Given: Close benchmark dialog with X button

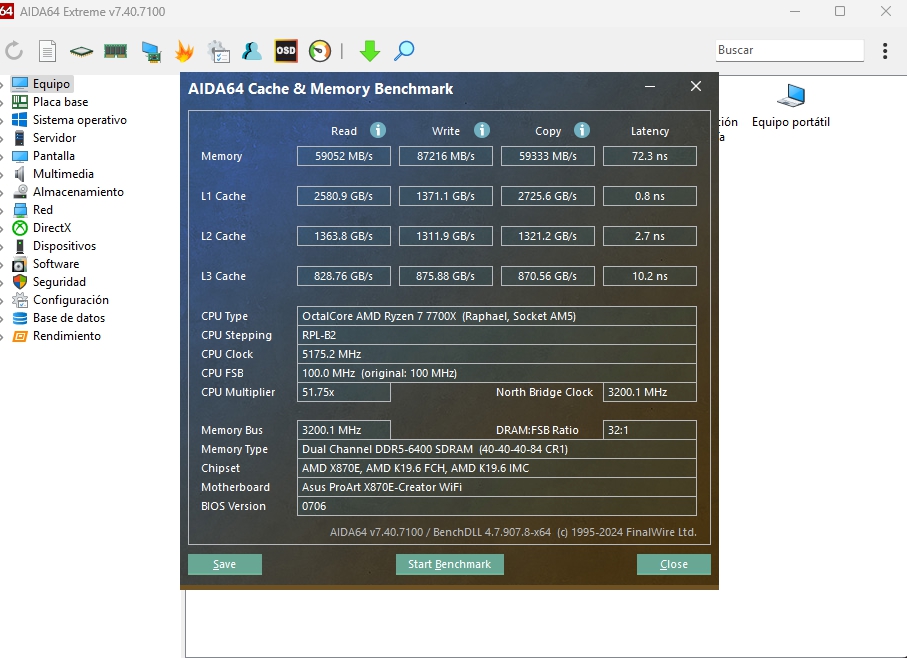Looking at the screenshot, I should pos(696,86).
